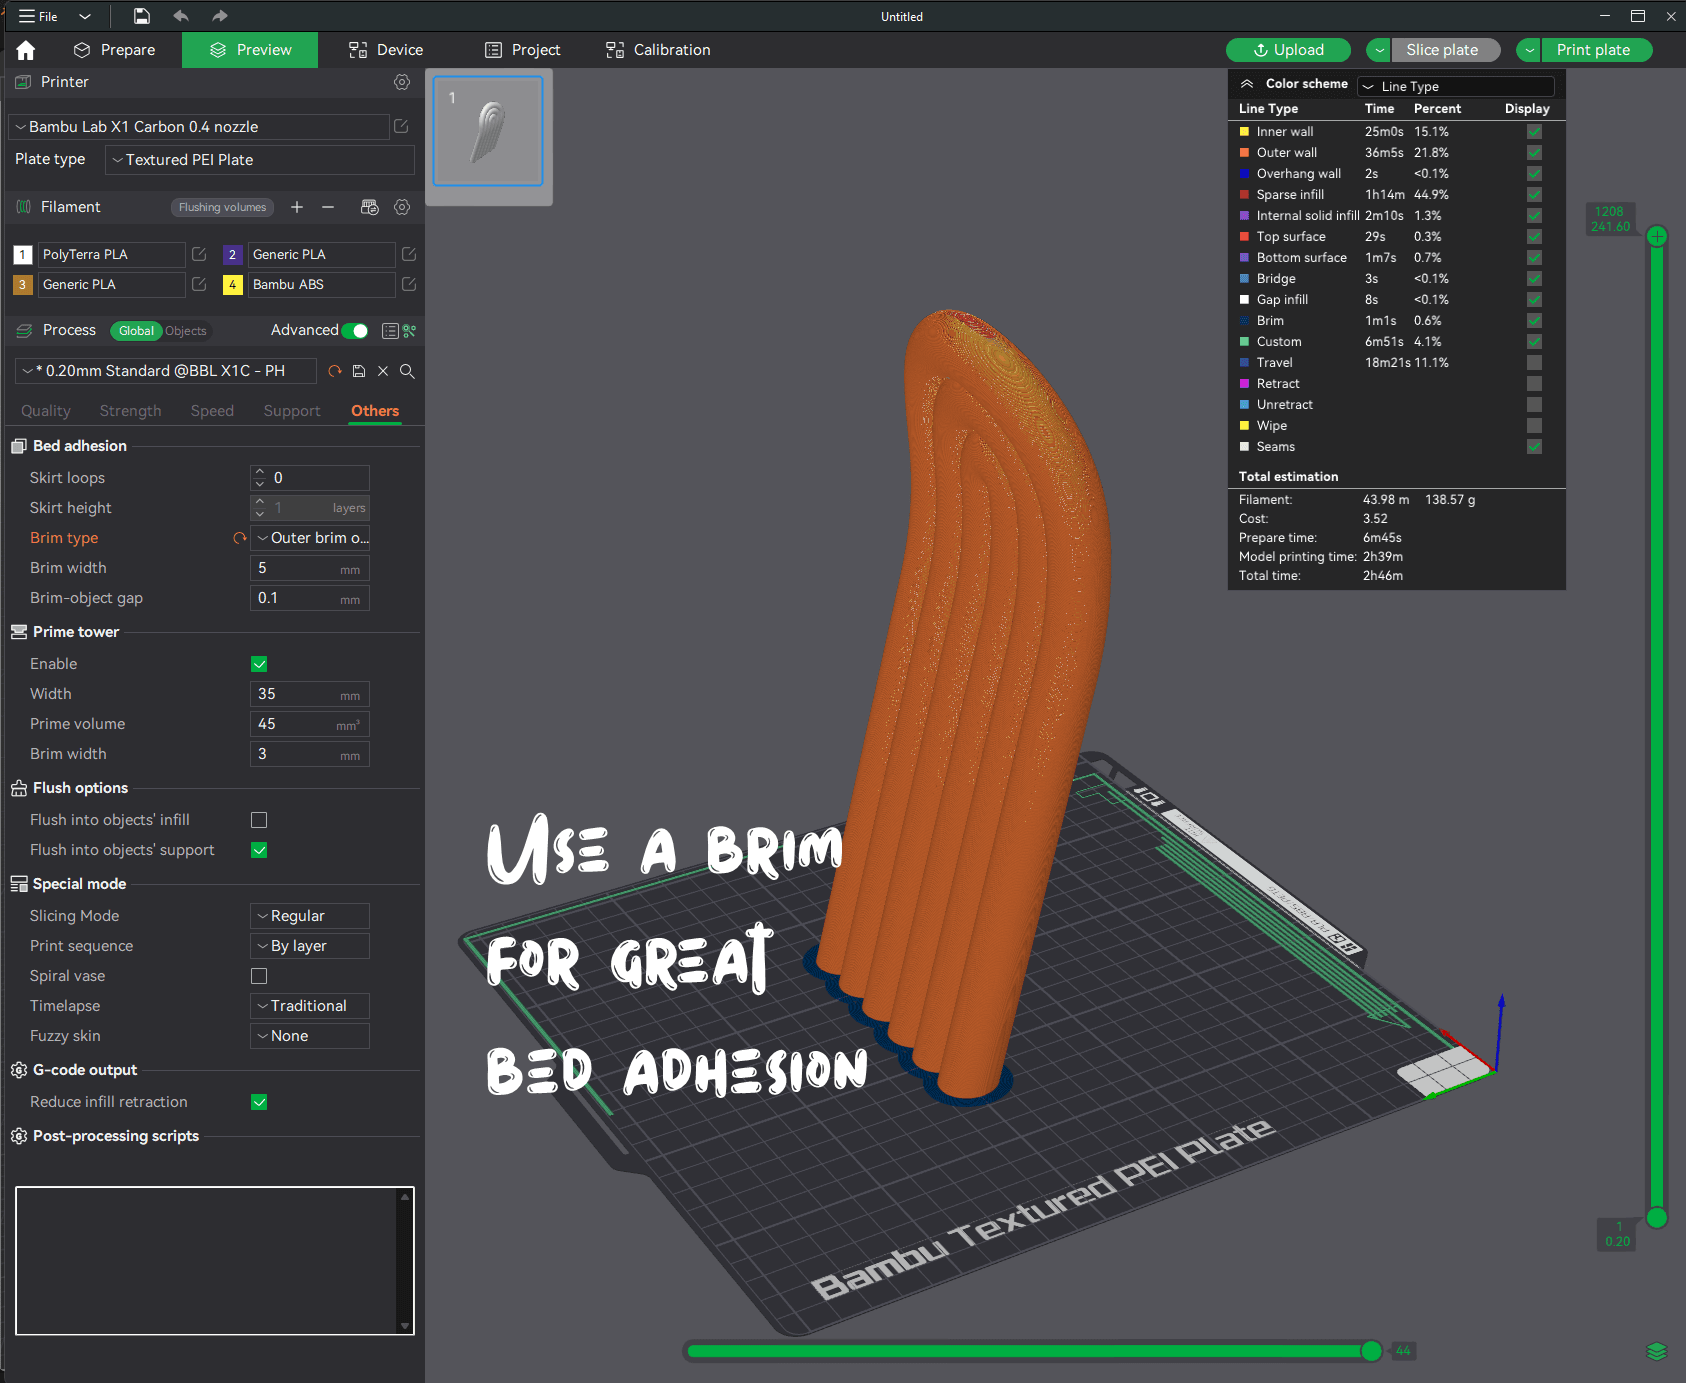This screenshot has width=1686, height=1383.
Task: Undo the last action with the arrow
Action: click(x=181, y=16)
